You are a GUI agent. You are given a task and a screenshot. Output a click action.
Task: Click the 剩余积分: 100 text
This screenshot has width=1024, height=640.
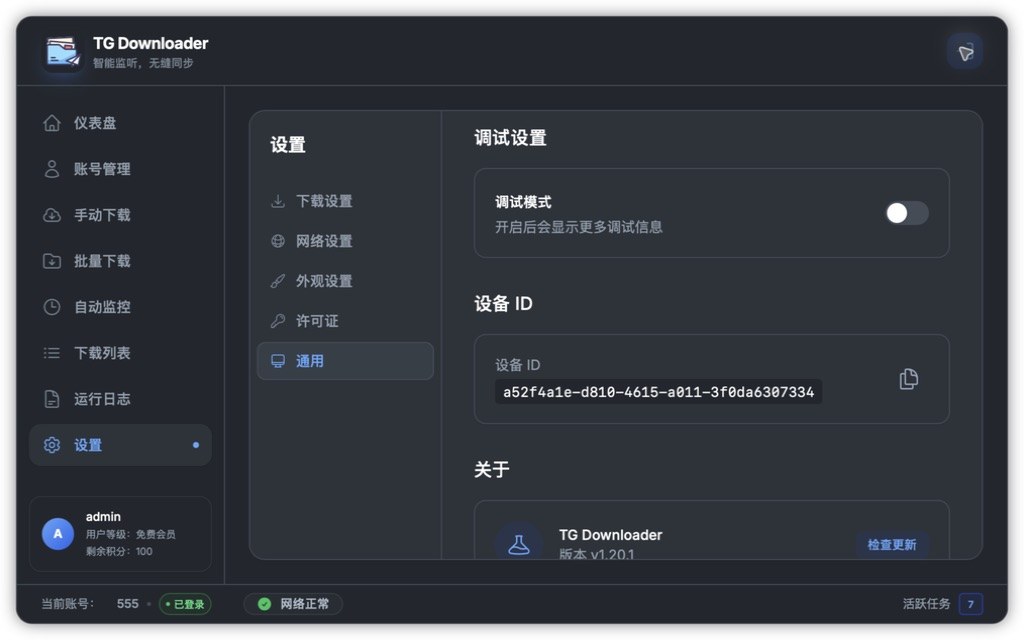[x=119, y=551]
